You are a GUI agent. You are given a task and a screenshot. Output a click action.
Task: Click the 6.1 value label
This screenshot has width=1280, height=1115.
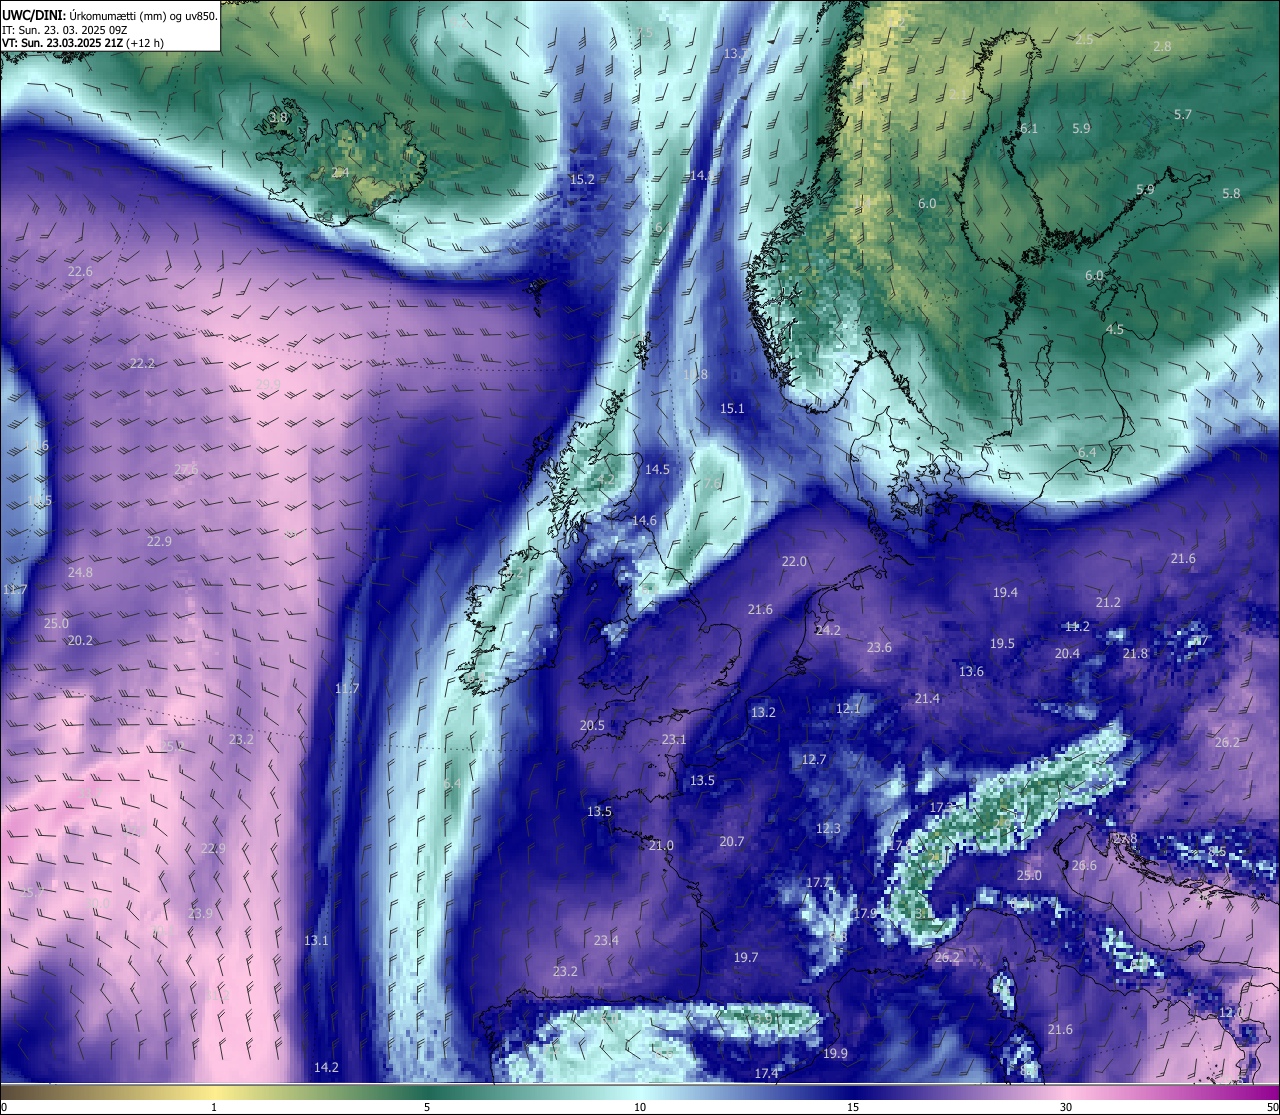point(1029,128)
